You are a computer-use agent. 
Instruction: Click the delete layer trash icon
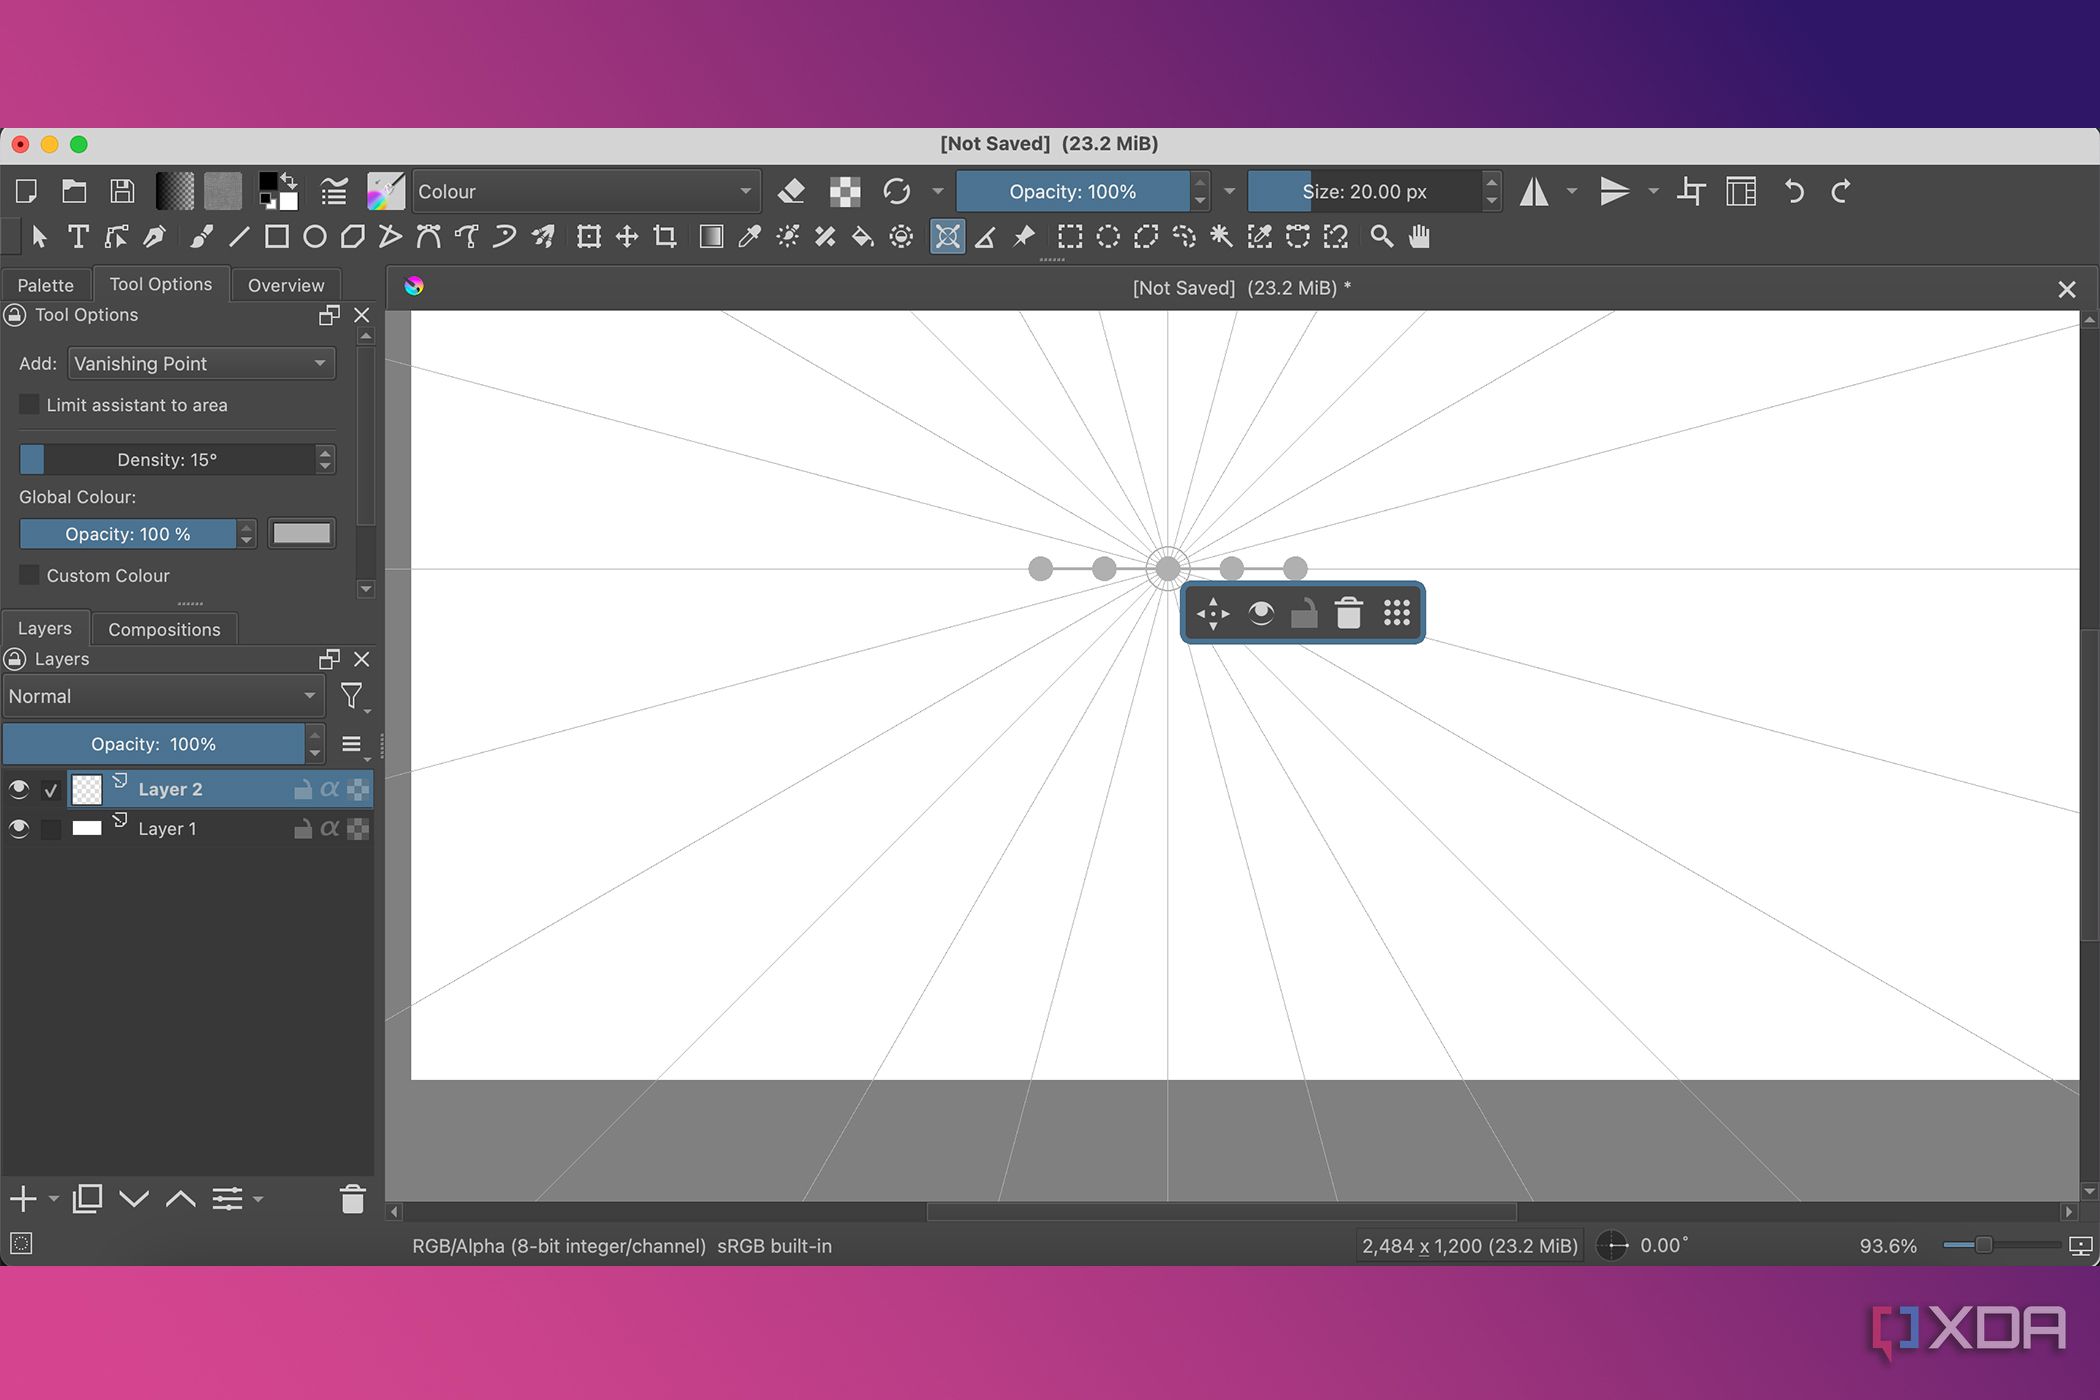coord(352,1198)
